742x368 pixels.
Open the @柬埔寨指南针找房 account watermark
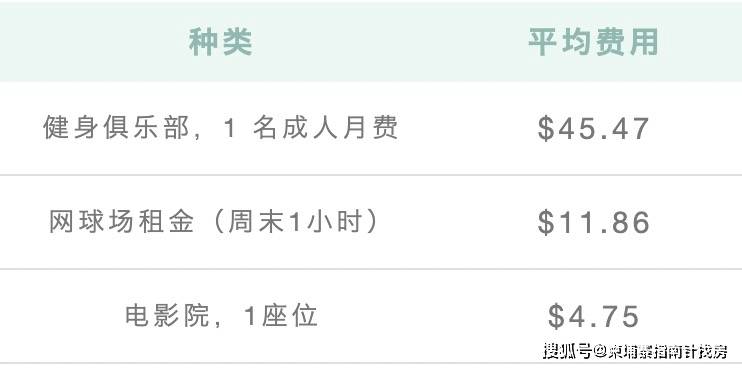tap(661, 351)
